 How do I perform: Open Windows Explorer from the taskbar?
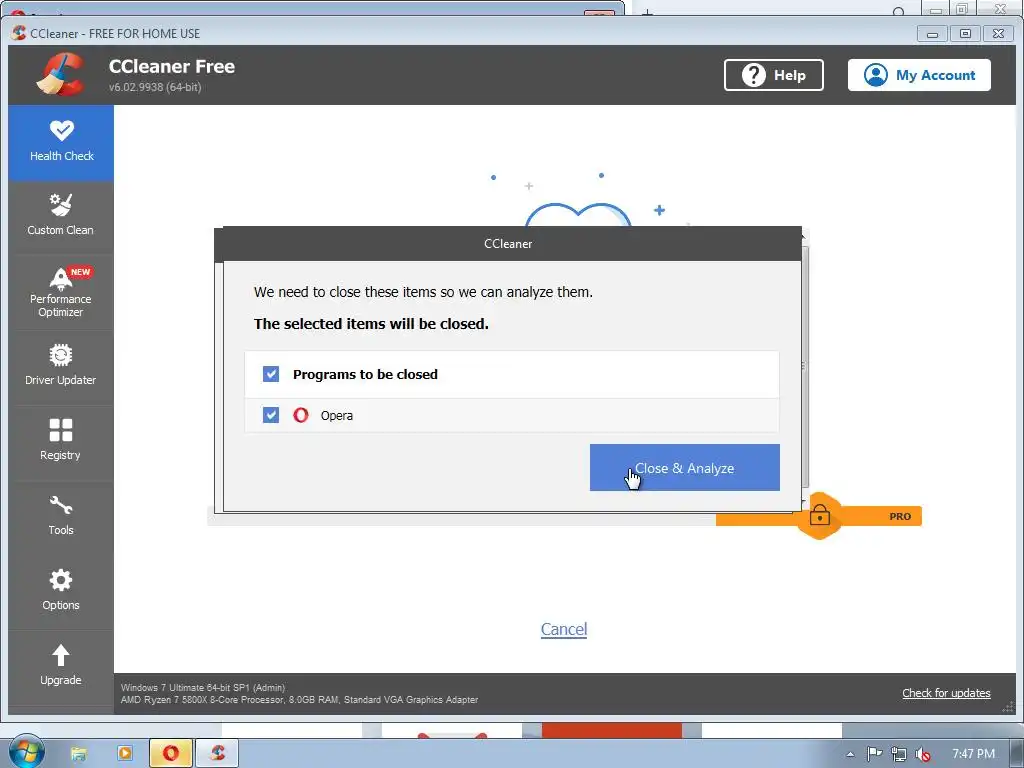78,754
